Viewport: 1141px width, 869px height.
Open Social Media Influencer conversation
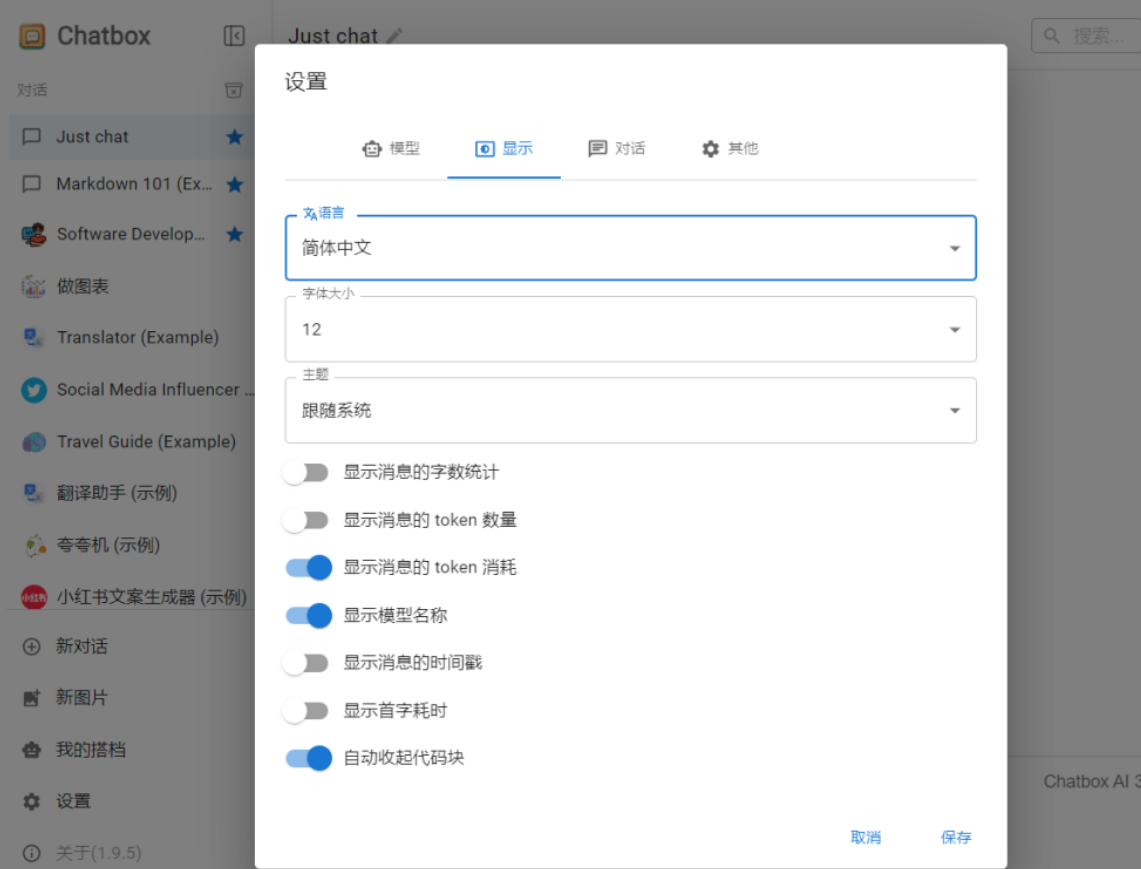point(132,390)
